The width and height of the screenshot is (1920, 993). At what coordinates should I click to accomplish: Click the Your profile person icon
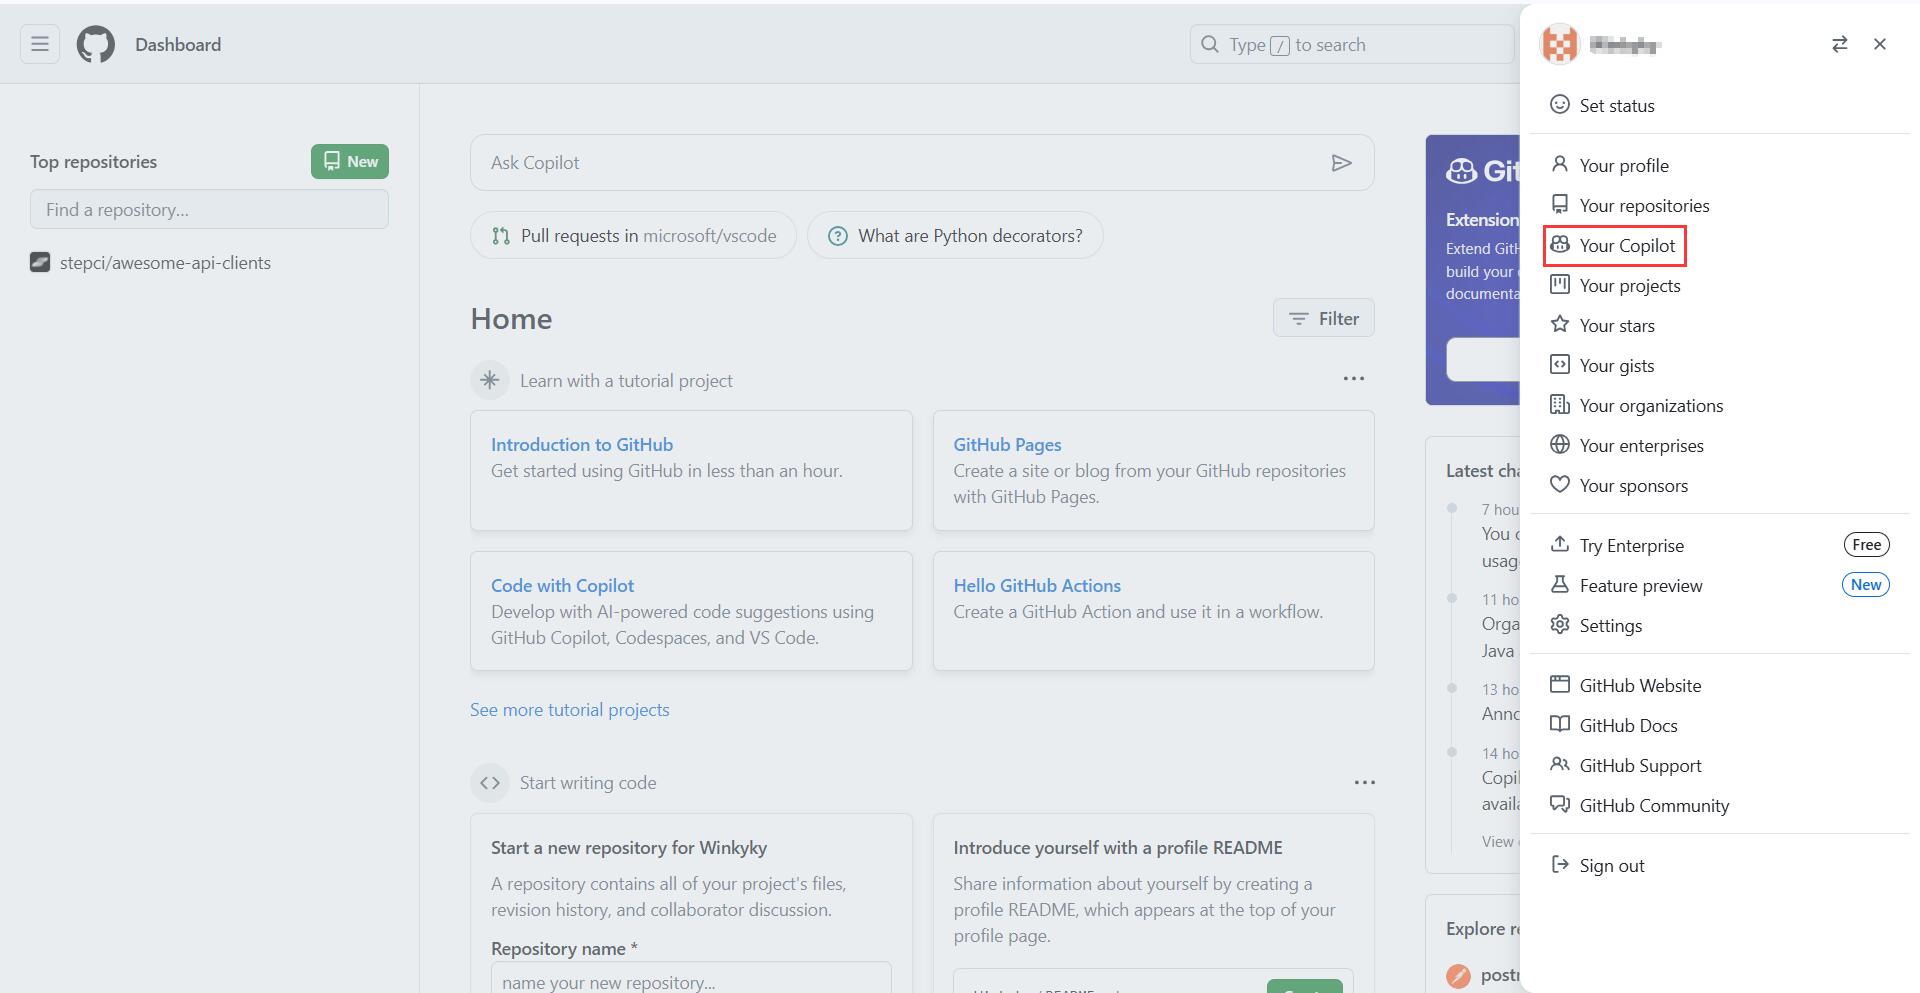click(x=1560, y=164)
